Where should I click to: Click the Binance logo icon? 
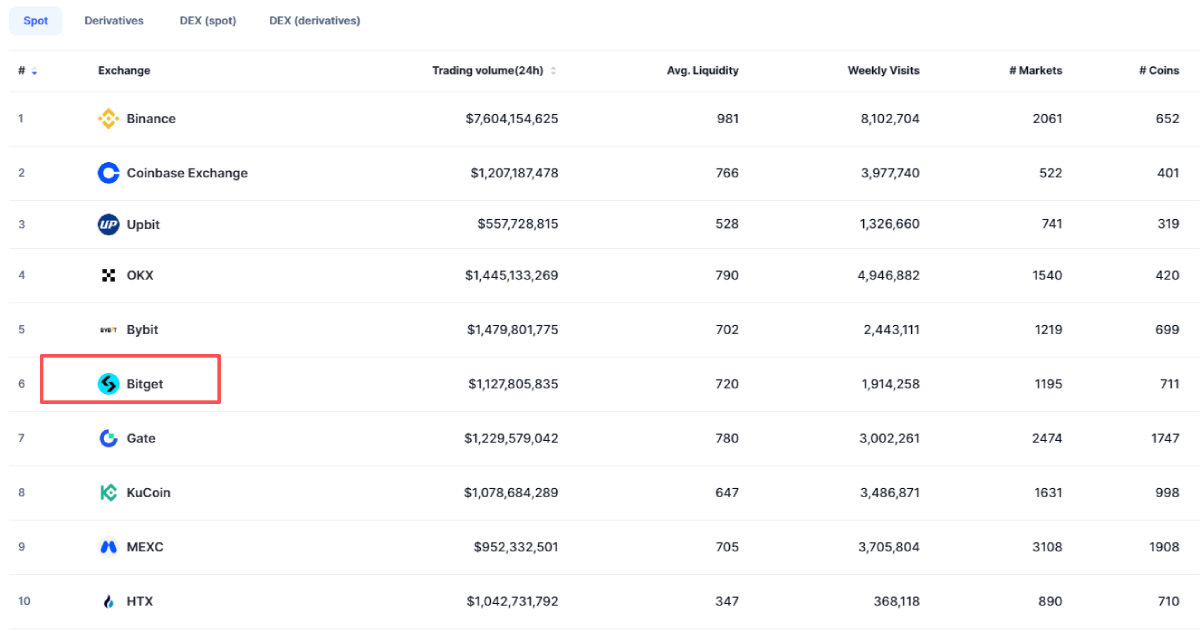pyautogui.click(x=108, y=119)
